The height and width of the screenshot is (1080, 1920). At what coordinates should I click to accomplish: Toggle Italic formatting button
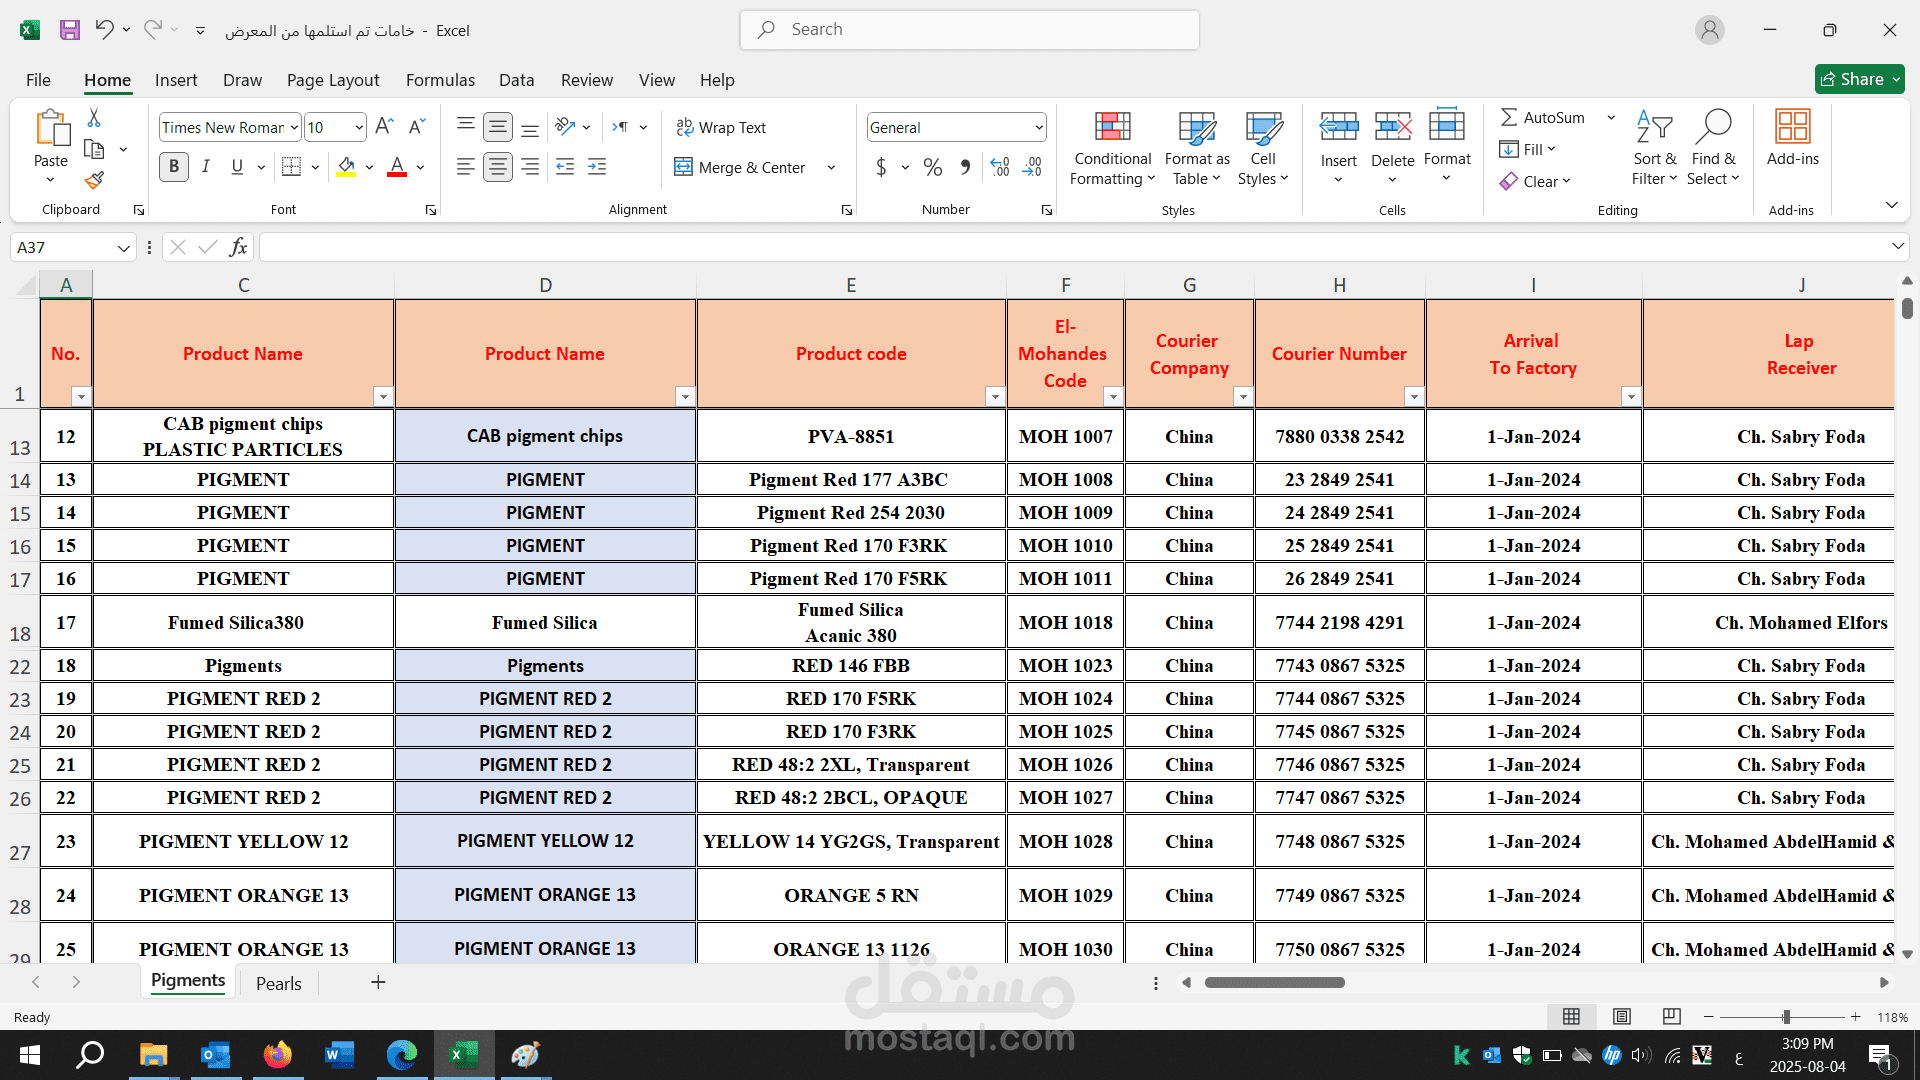[x=205, y=167]
